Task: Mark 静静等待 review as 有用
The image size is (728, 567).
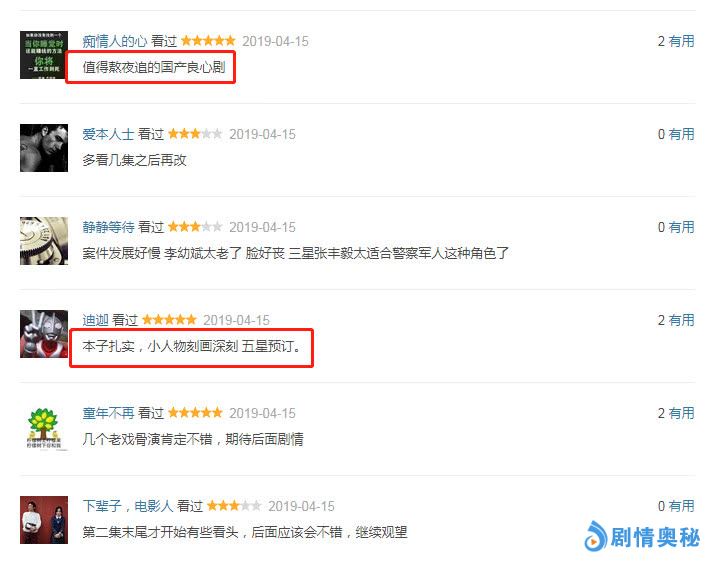Action: pyautogui.click(x=681, y=227)
